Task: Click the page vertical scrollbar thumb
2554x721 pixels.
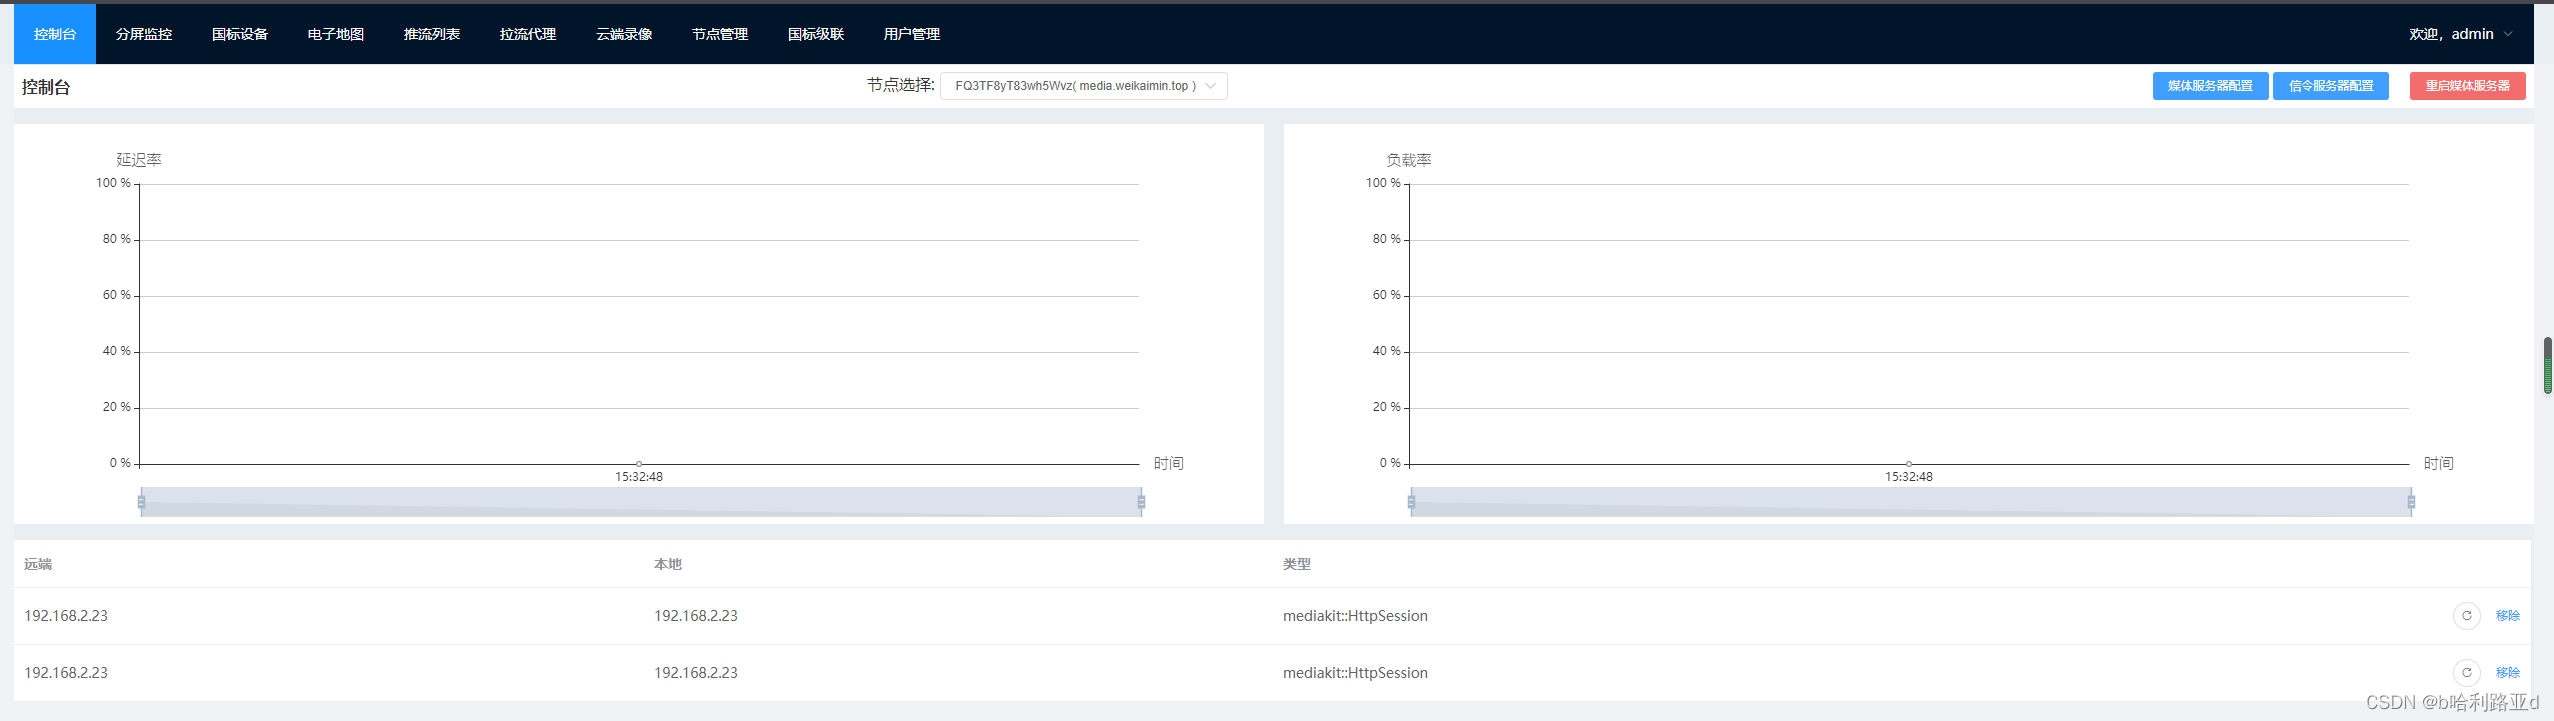Action: pos(2548,366)
